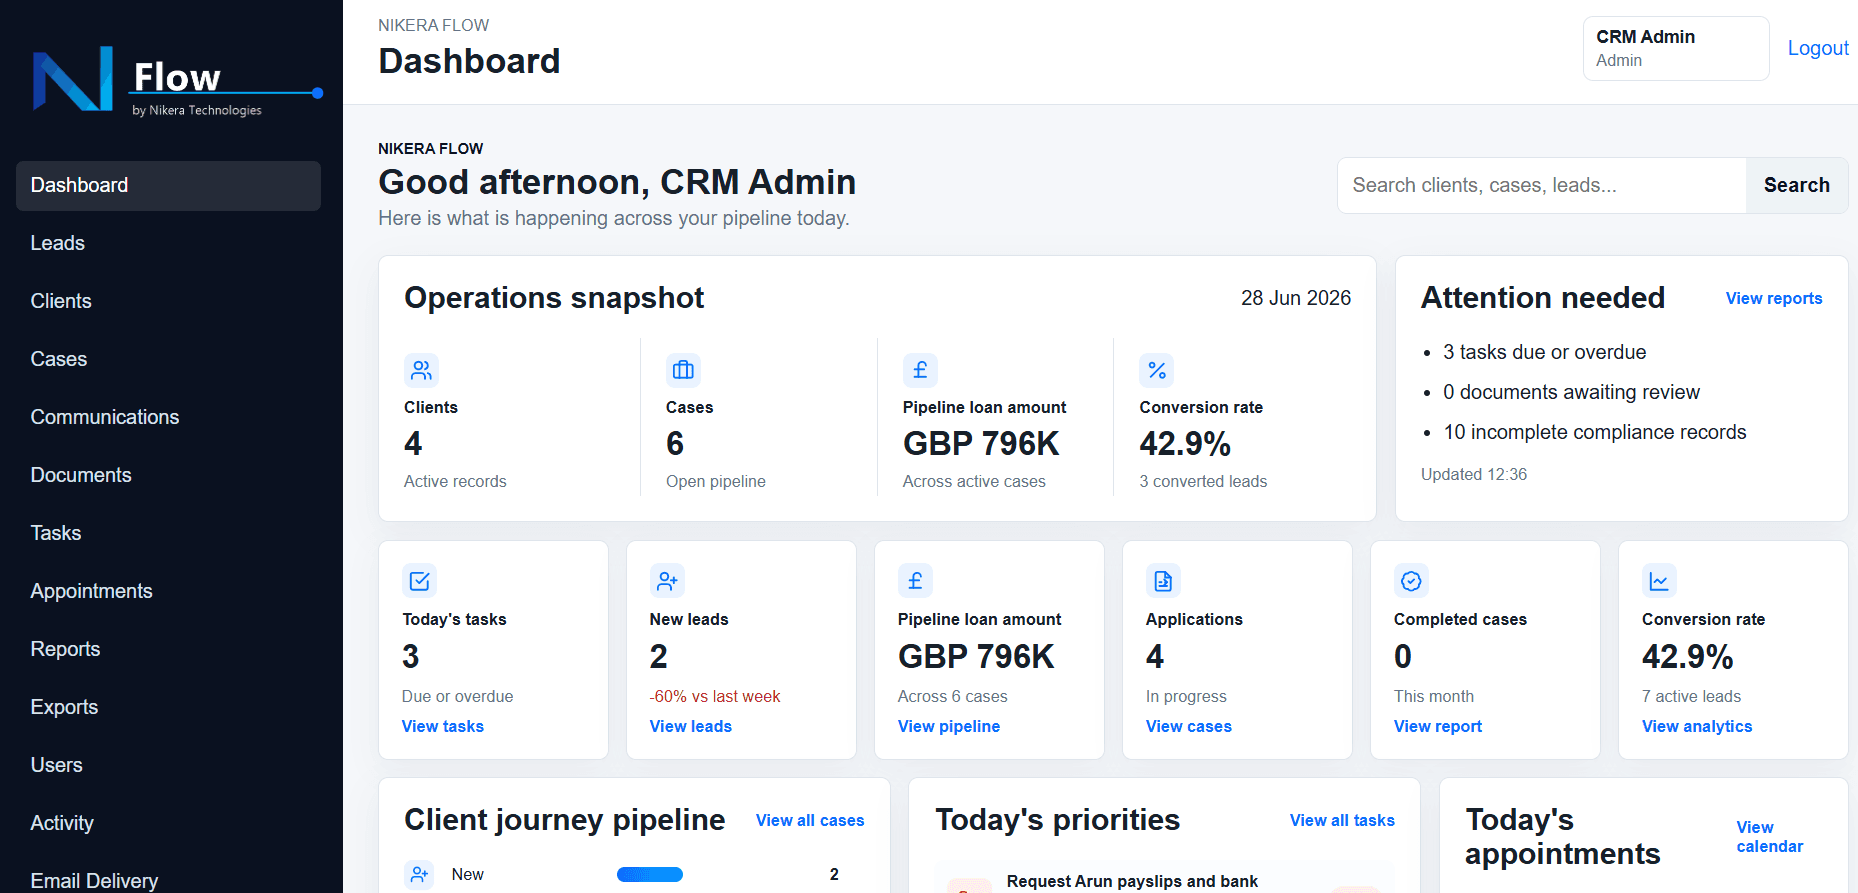Click View all tasks link

coord(1342,820)
